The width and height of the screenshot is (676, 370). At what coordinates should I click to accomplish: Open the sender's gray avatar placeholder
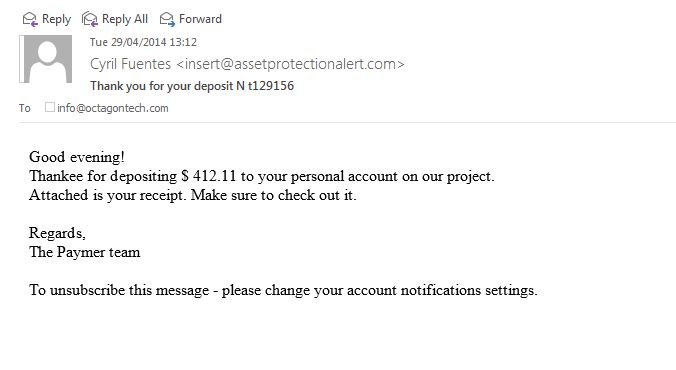[48, 59]
